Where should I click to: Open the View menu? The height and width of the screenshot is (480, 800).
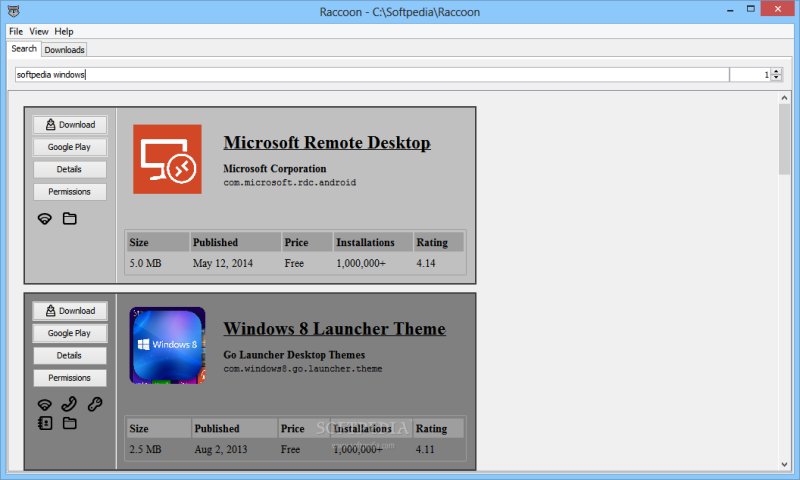point(39,31)
